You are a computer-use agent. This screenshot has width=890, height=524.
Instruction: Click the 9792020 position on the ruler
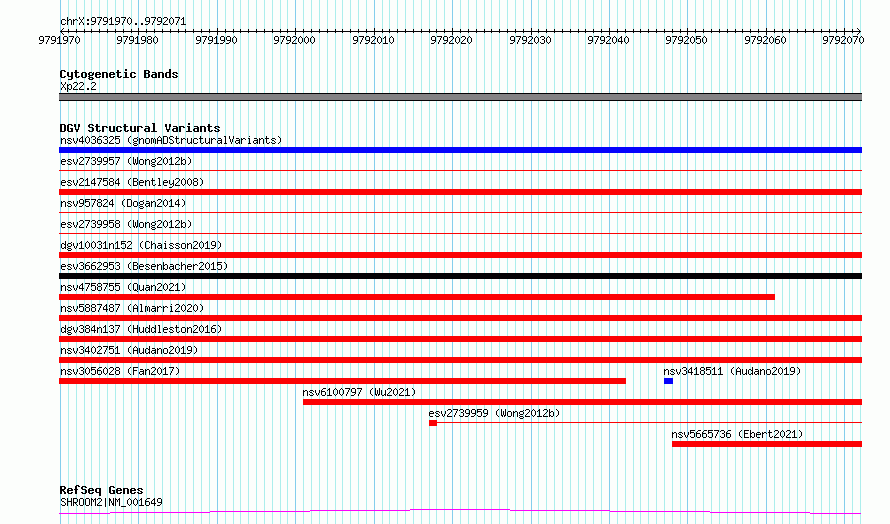(x=451, y=40)
